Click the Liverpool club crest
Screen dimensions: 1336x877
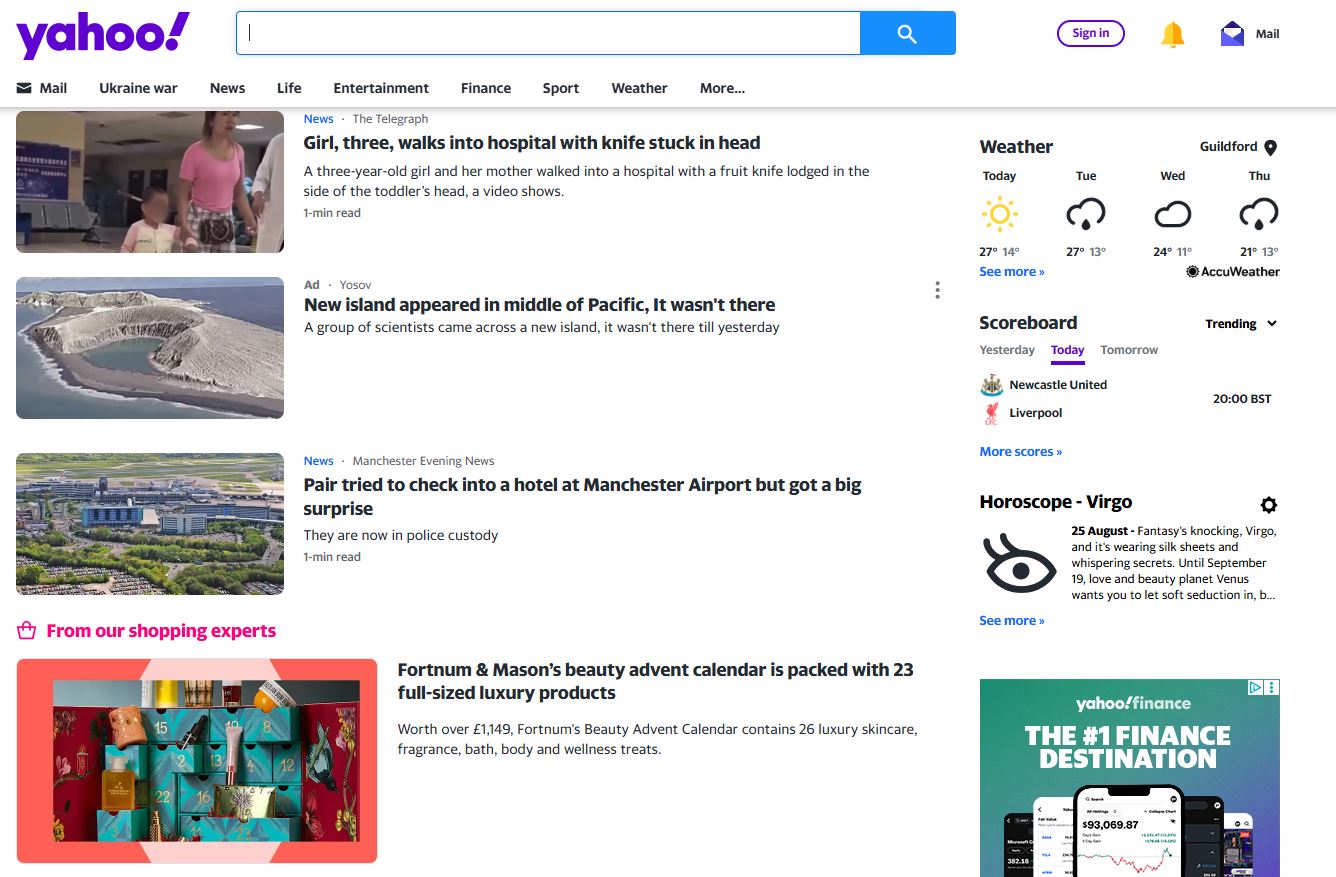click(x=991, y=412)
